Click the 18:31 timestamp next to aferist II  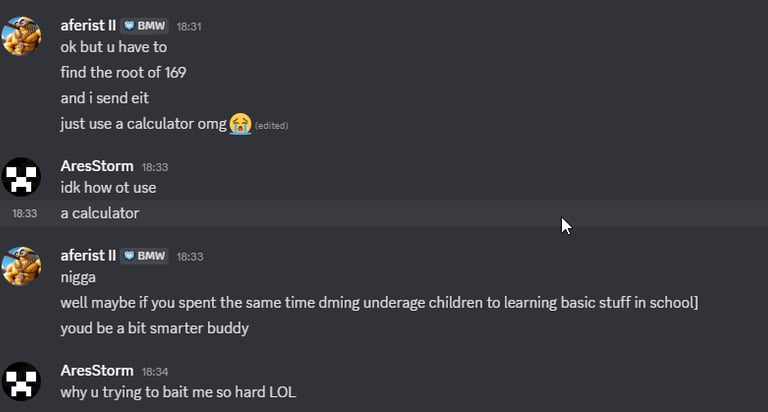189,26
